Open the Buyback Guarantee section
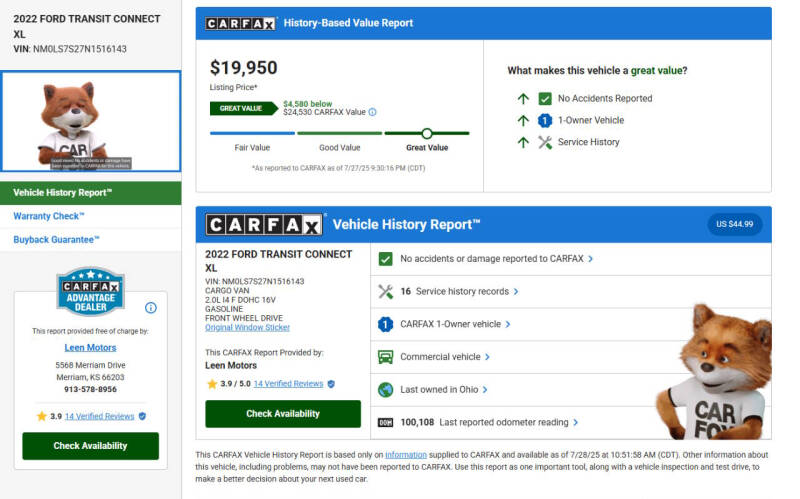The image size is (800, 499). [x=57, y=240]
